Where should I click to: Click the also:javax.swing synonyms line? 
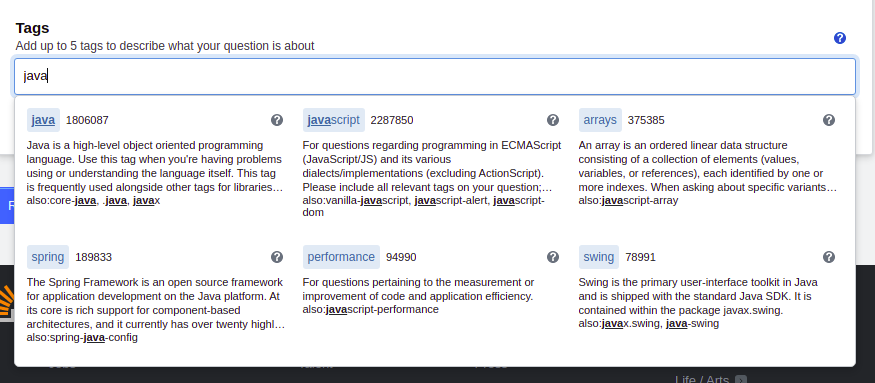(648, 323)
